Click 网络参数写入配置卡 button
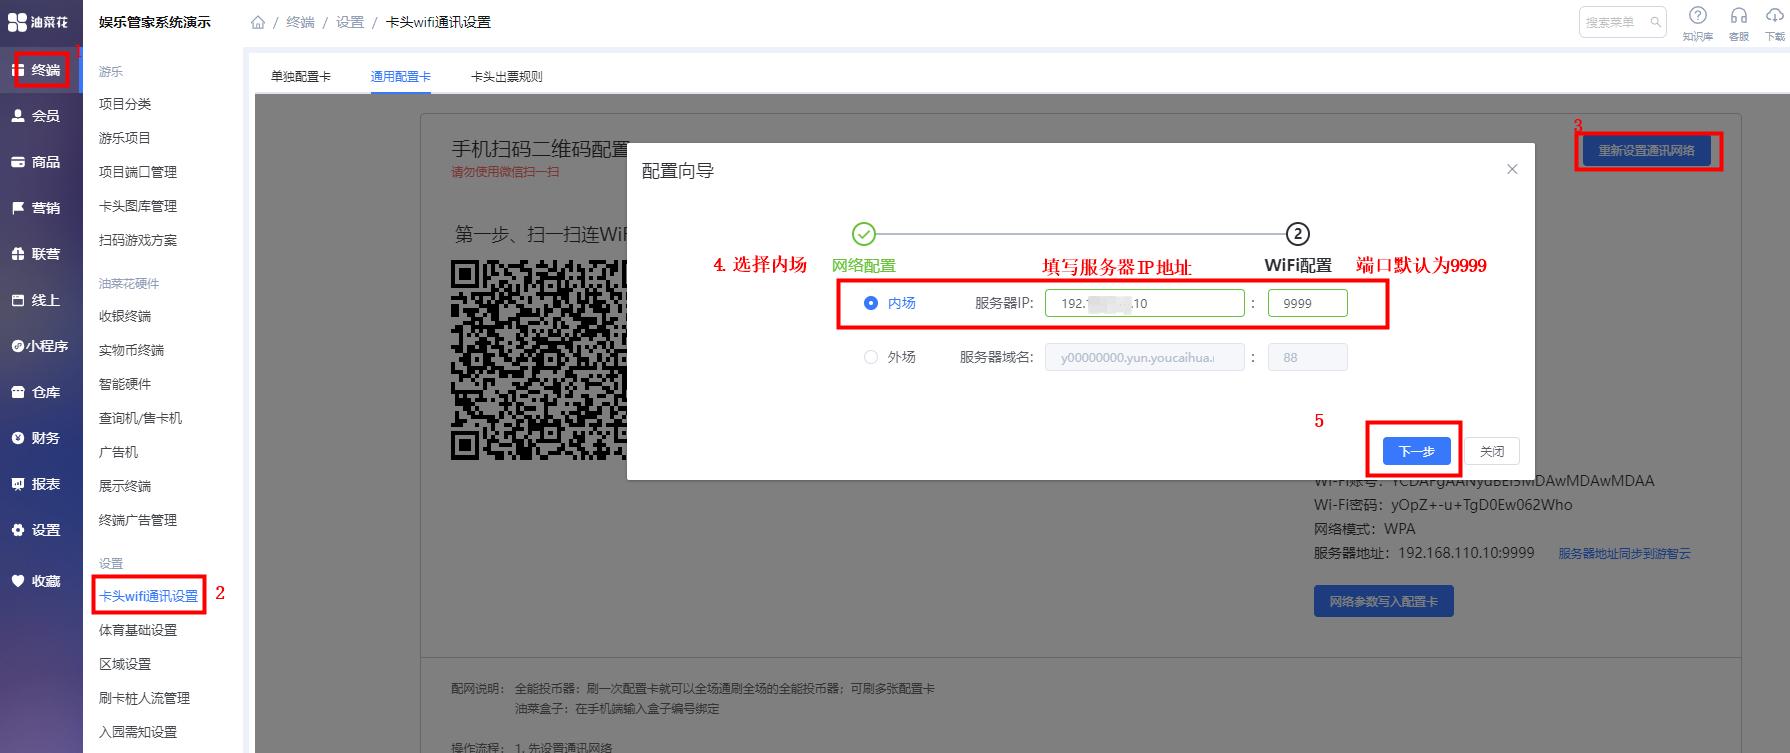1790x753 pixels. click(1383, 602)
